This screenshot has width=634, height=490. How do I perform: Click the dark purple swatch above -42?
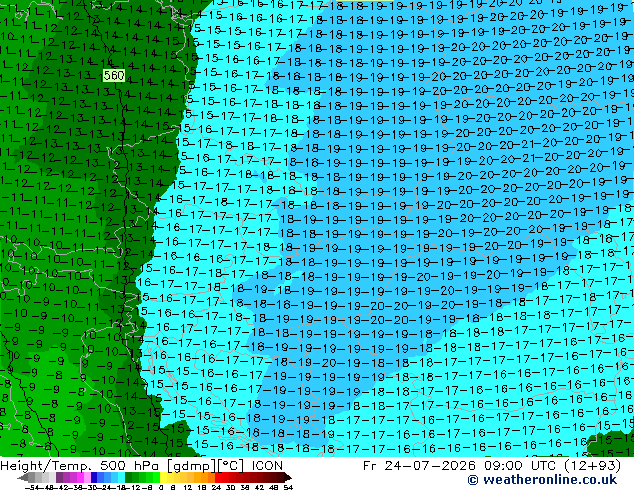coord(59,477)
